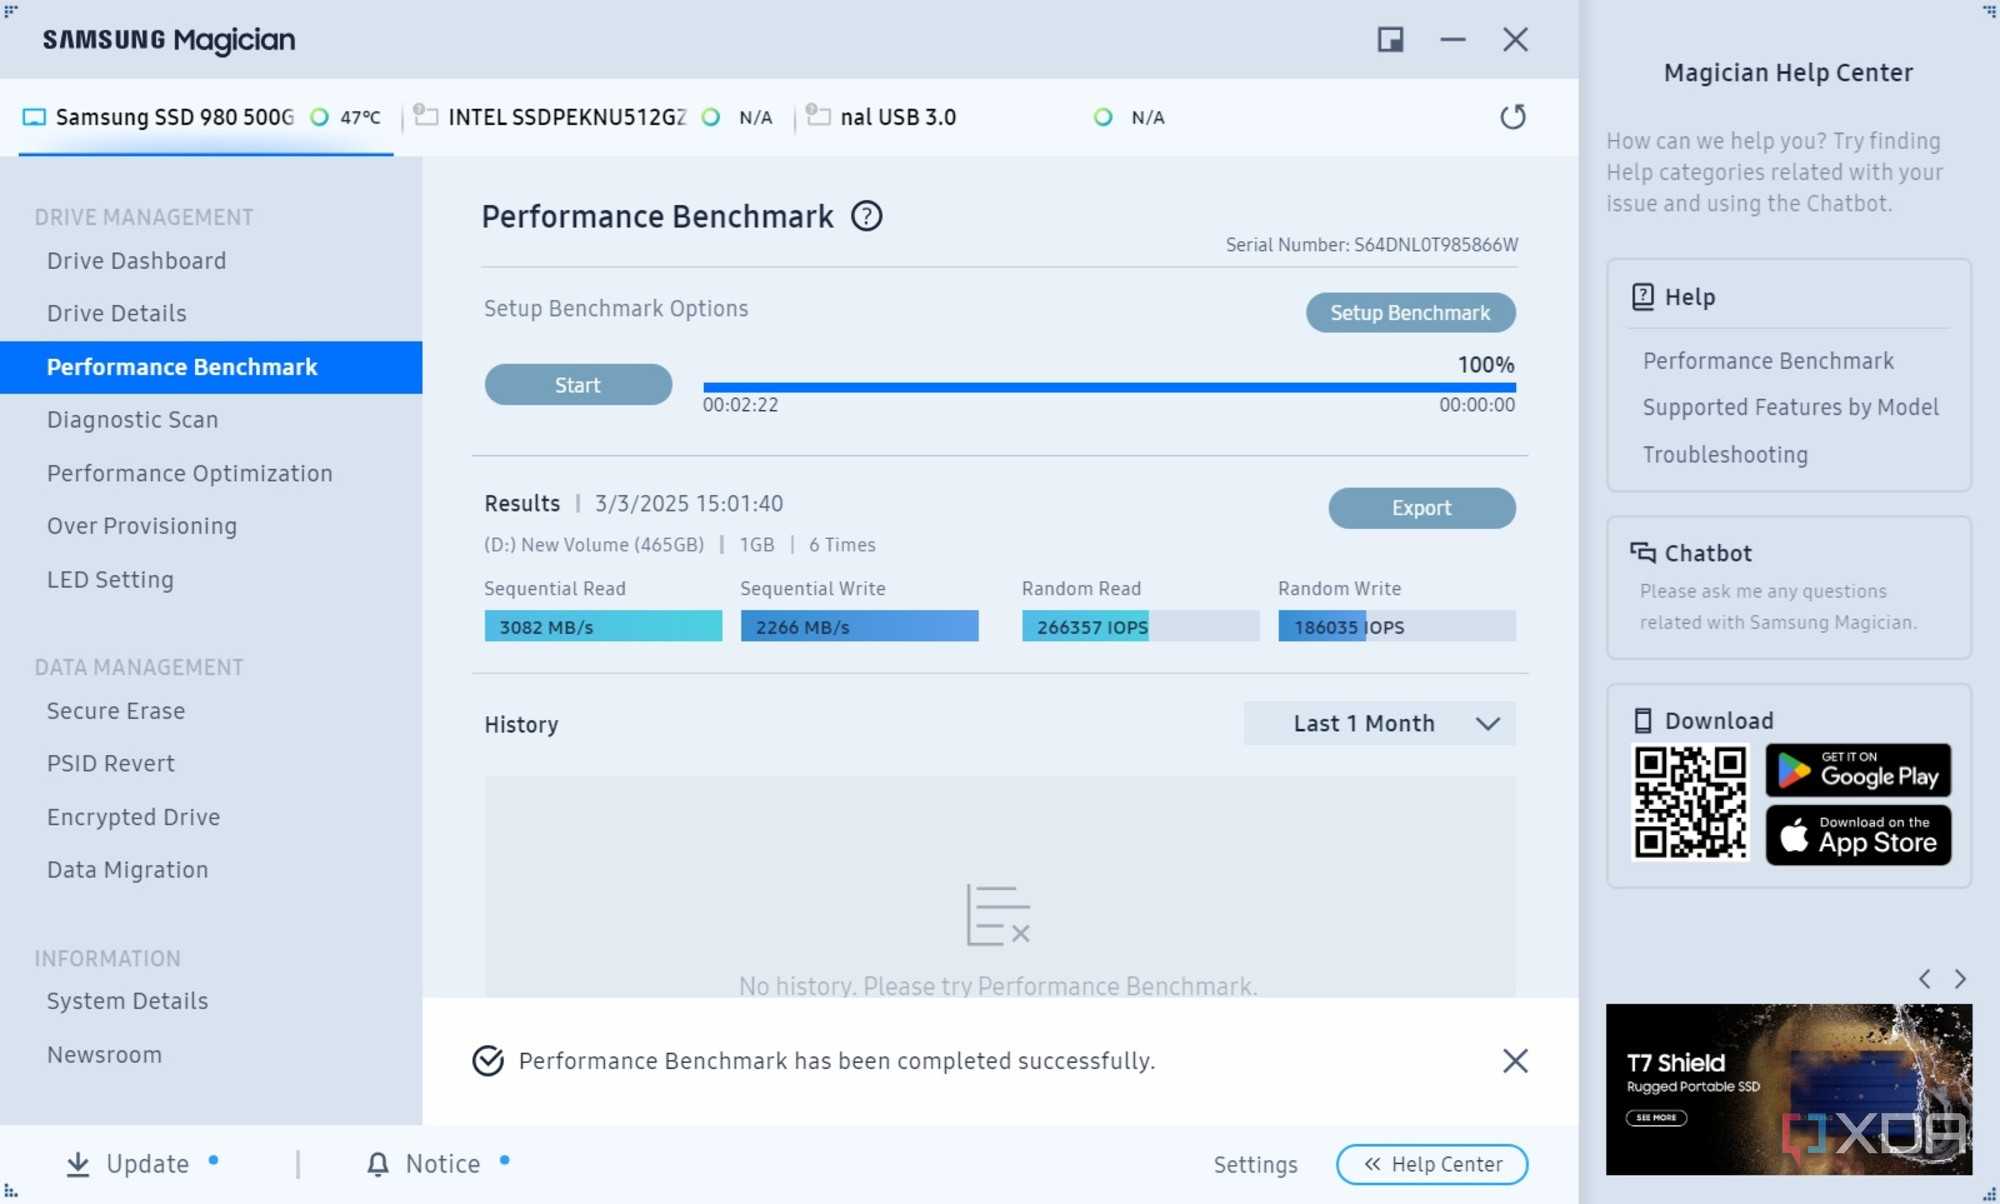
Task: Click the Chatbot icon
Action: [1642, 552]
